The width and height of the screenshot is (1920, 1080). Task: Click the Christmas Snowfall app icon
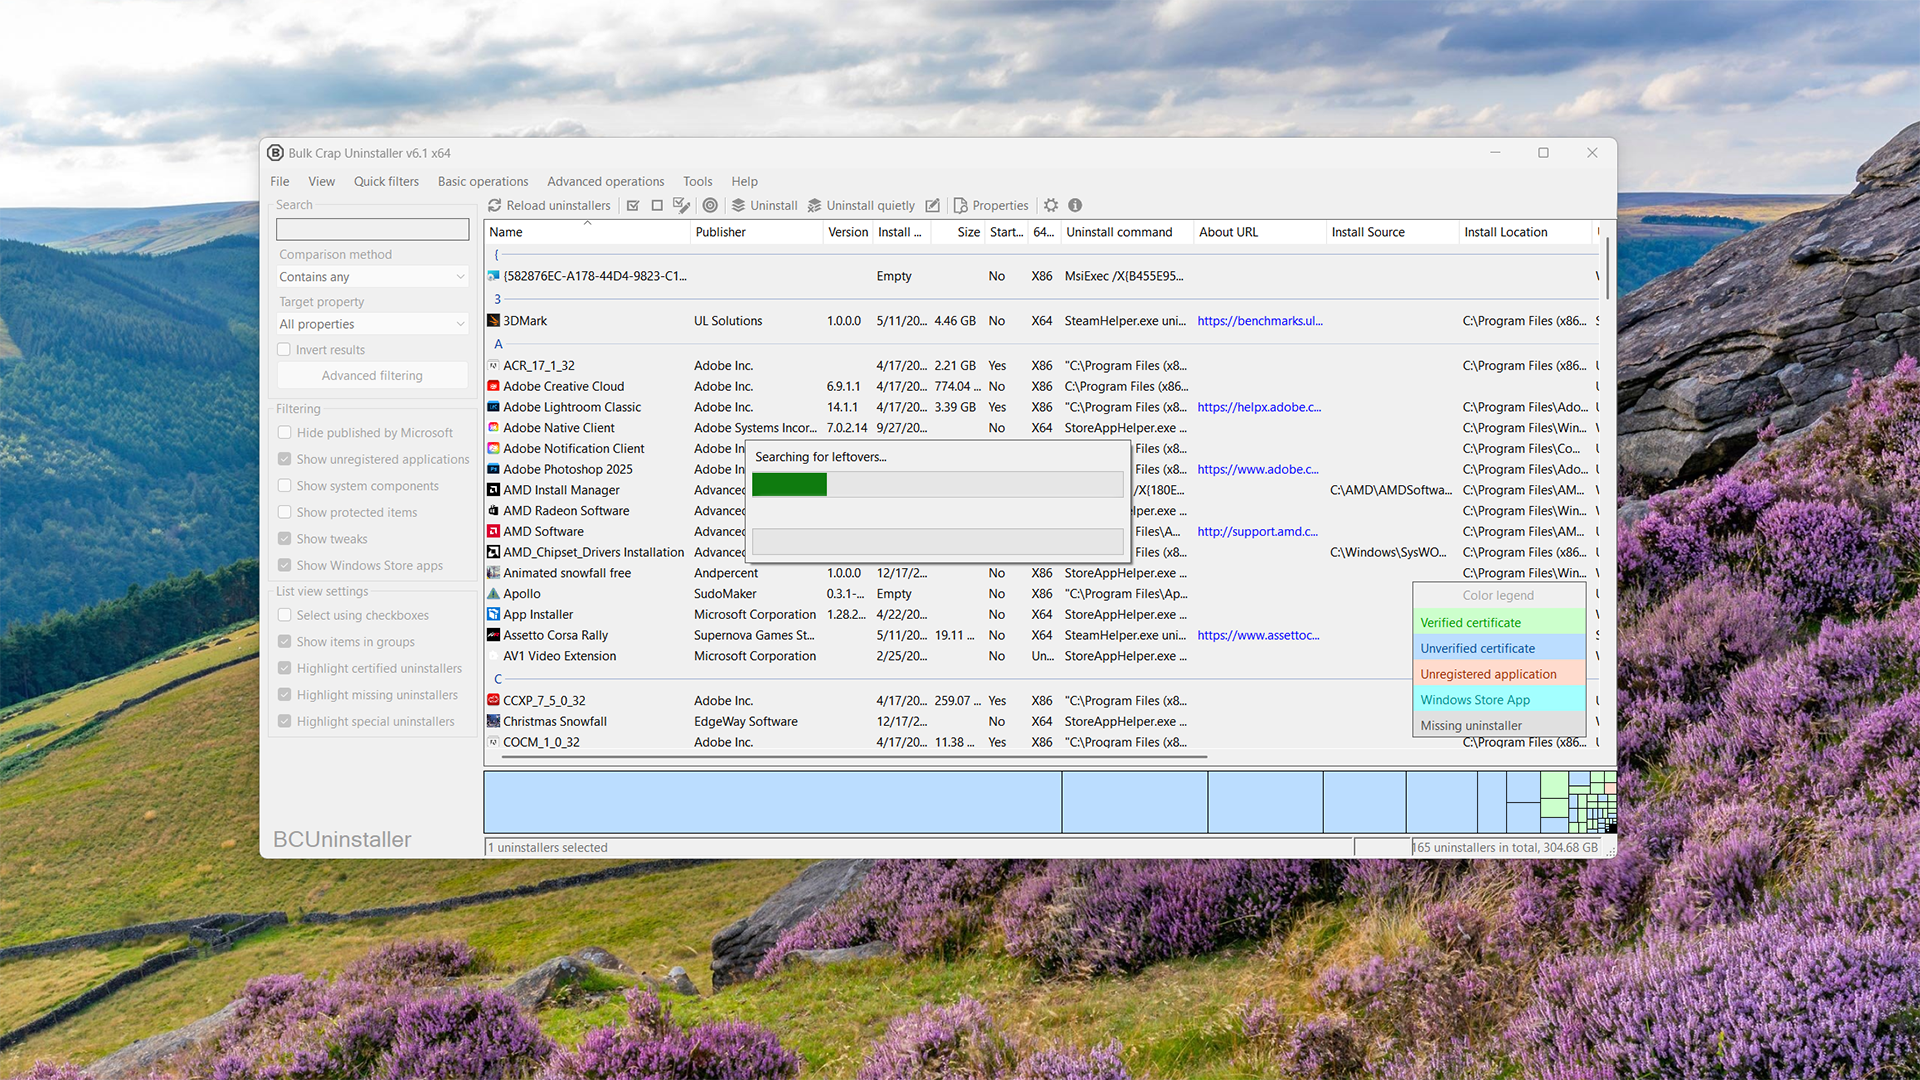[x=493, y=722]
